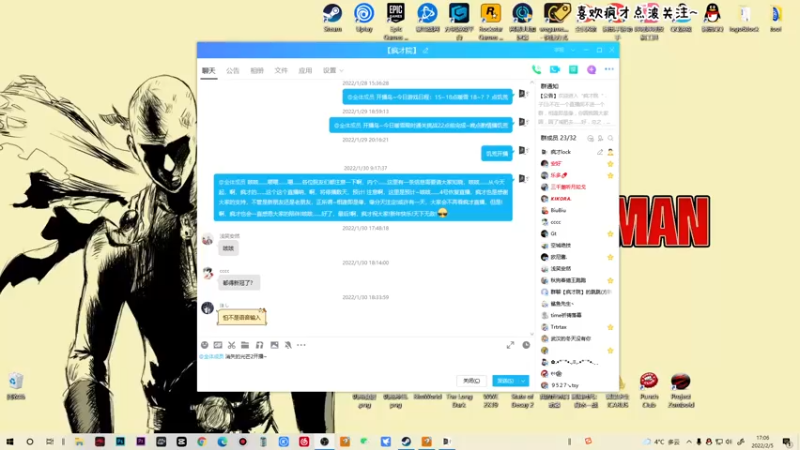The width and height of the screenshot is (800, 450).
Task: Select member 疯才lock in the member list
Action: pyautogui.click(x=576, y=152)
